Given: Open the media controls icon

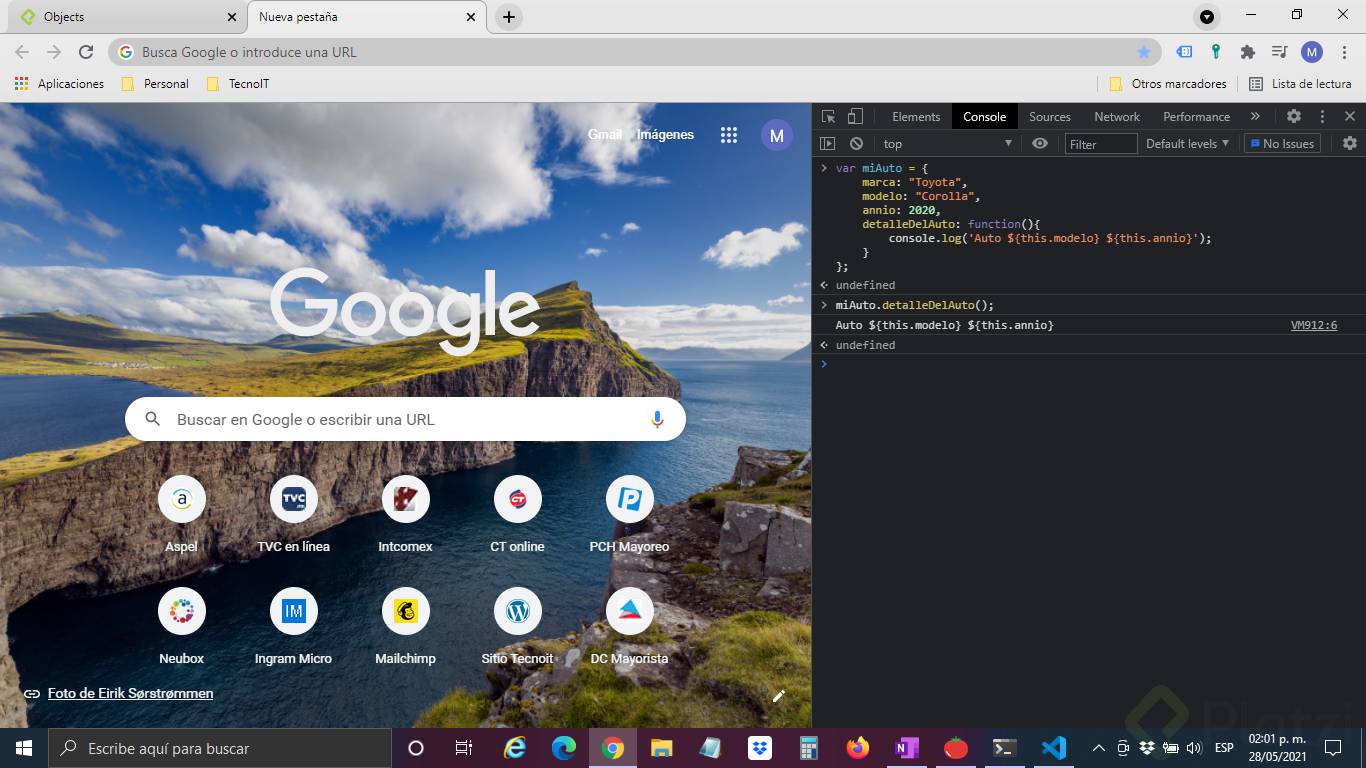Looking at the screenshot, I should pyautogui.click(x=1279, y=52).
